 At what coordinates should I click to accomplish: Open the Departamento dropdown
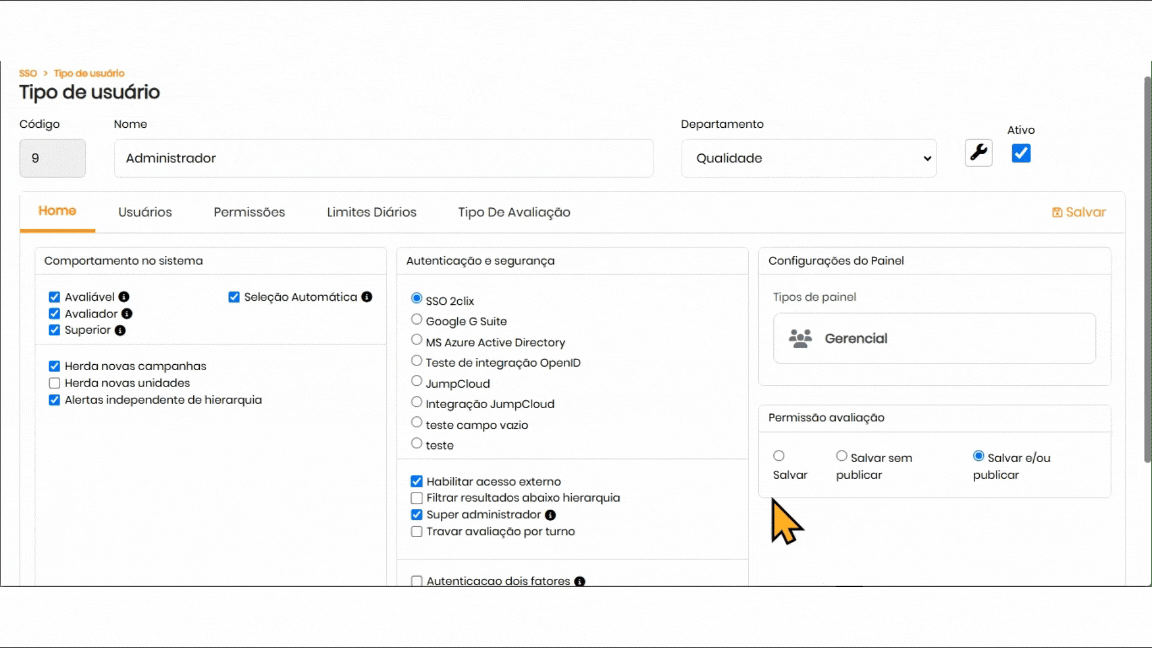[808, 158]
